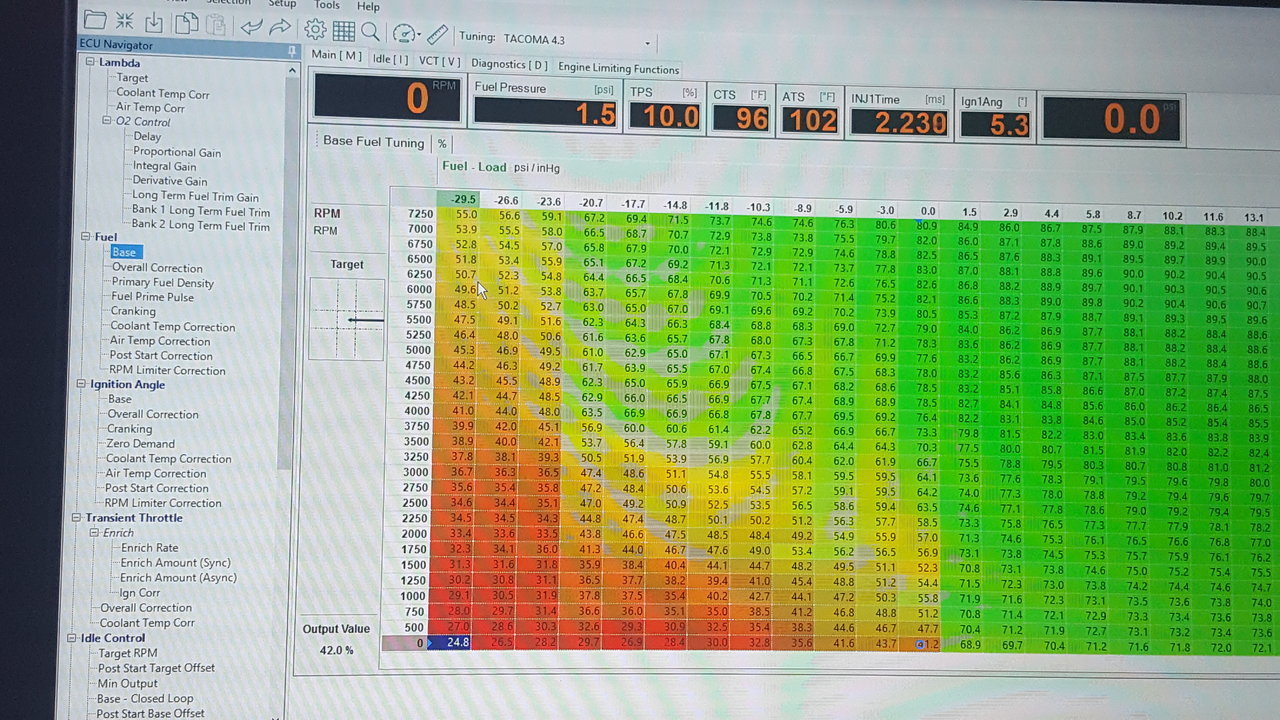
Task: Select Long Term Fuel Trim Gain
Action: pyautogui.click(x=195, y=196)
